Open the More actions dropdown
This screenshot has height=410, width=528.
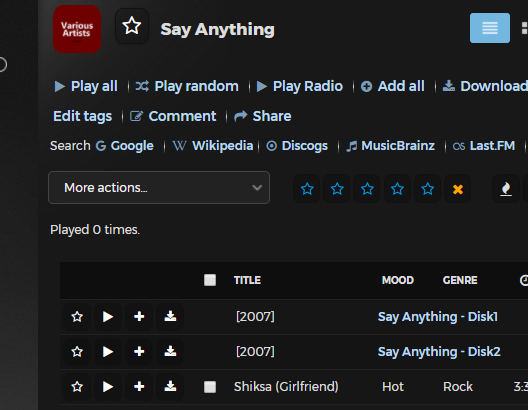pos(159,187)
